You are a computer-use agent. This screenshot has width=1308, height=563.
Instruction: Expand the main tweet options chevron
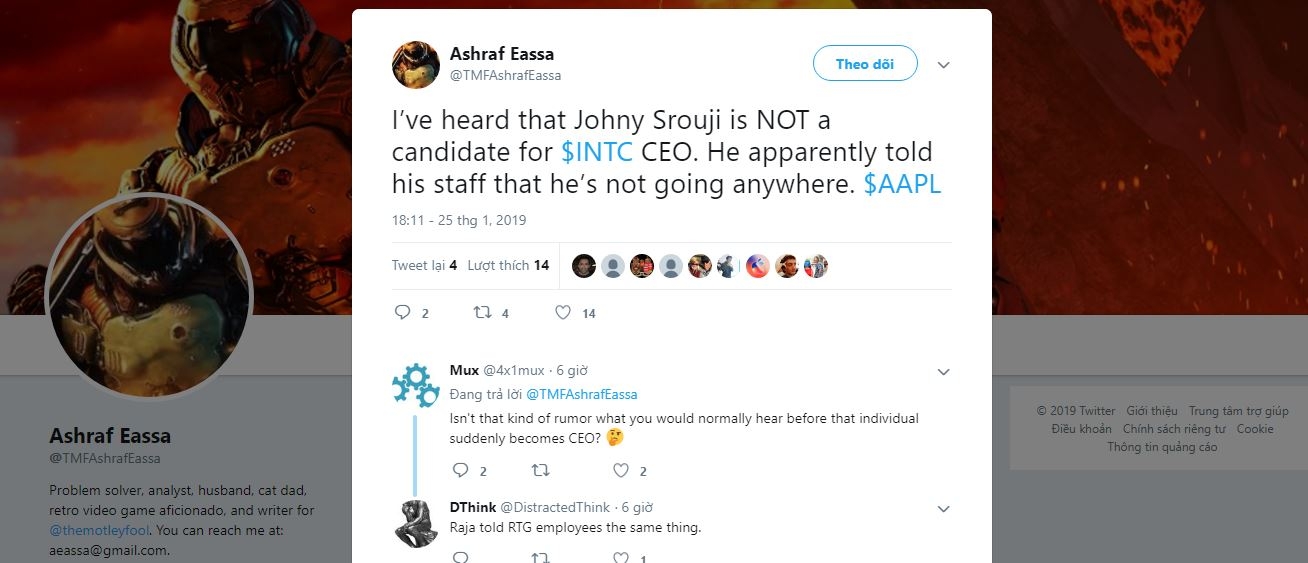[942, 65]
